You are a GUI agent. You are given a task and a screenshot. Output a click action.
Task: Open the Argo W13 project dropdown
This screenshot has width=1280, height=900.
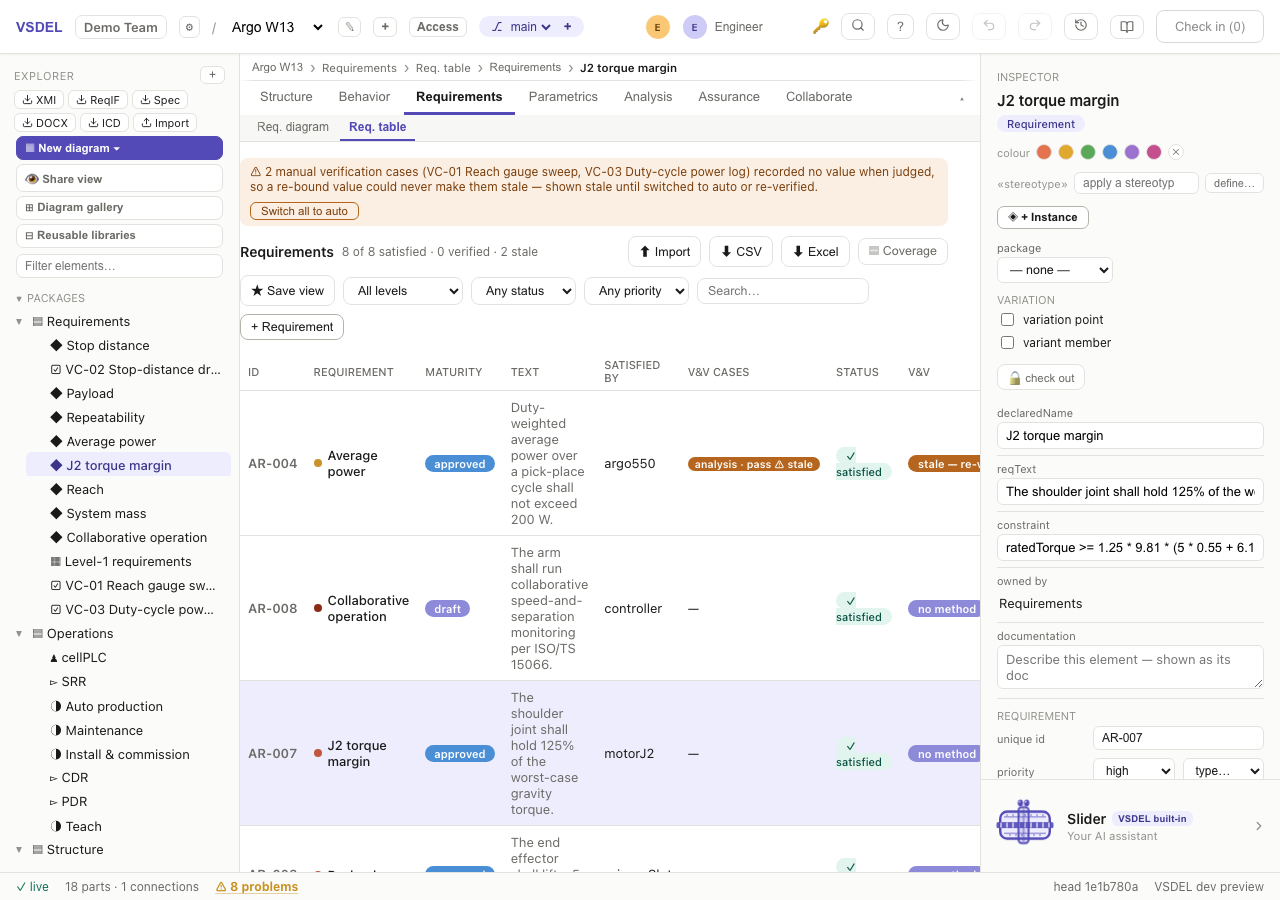click(x=278, y=27)
